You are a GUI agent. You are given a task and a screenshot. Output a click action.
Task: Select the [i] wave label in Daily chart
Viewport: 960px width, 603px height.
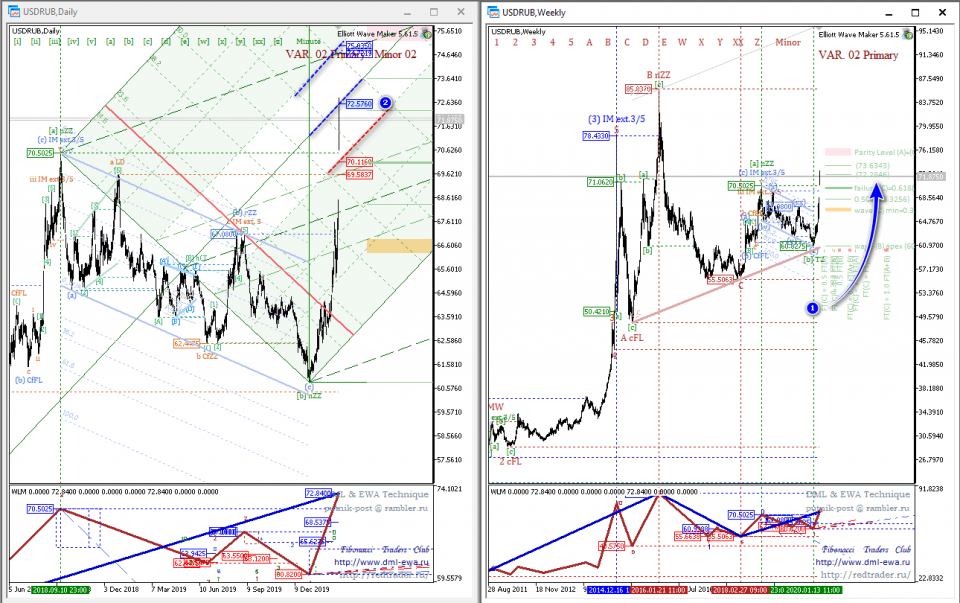[x=17, y=42]
